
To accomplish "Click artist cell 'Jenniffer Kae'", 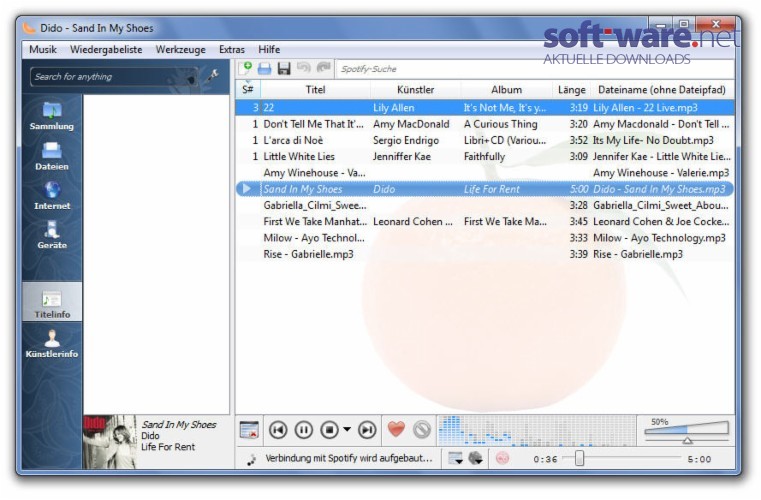I will (x=401, y=157).
